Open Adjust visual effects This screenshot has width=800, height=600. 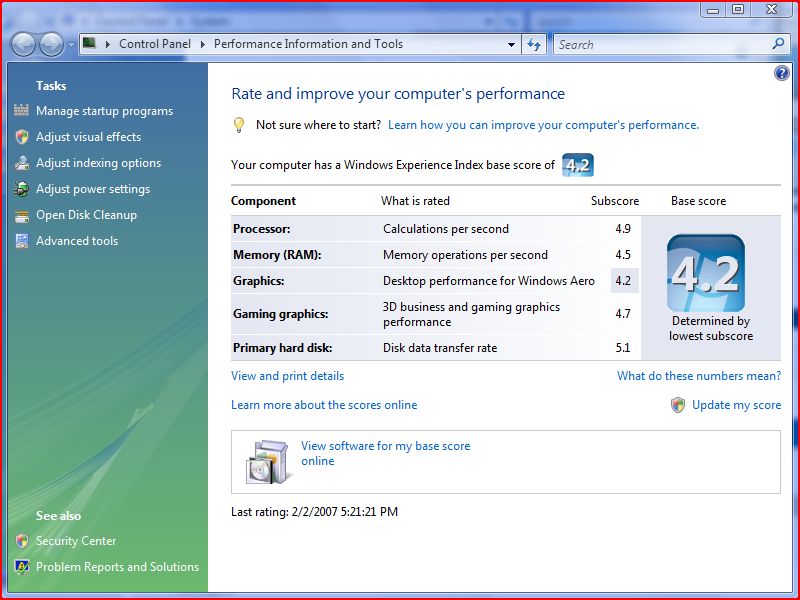coord(88,137)
